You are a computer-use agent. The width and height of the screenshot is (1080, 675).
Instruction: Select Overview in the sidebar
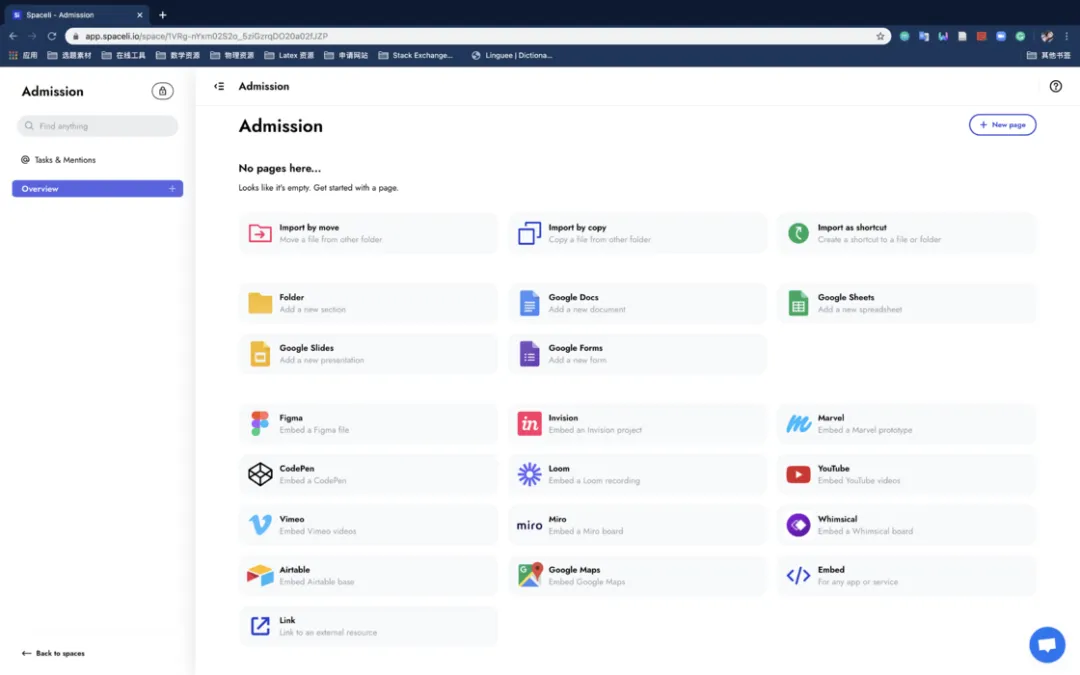click(x=97, y=189)
